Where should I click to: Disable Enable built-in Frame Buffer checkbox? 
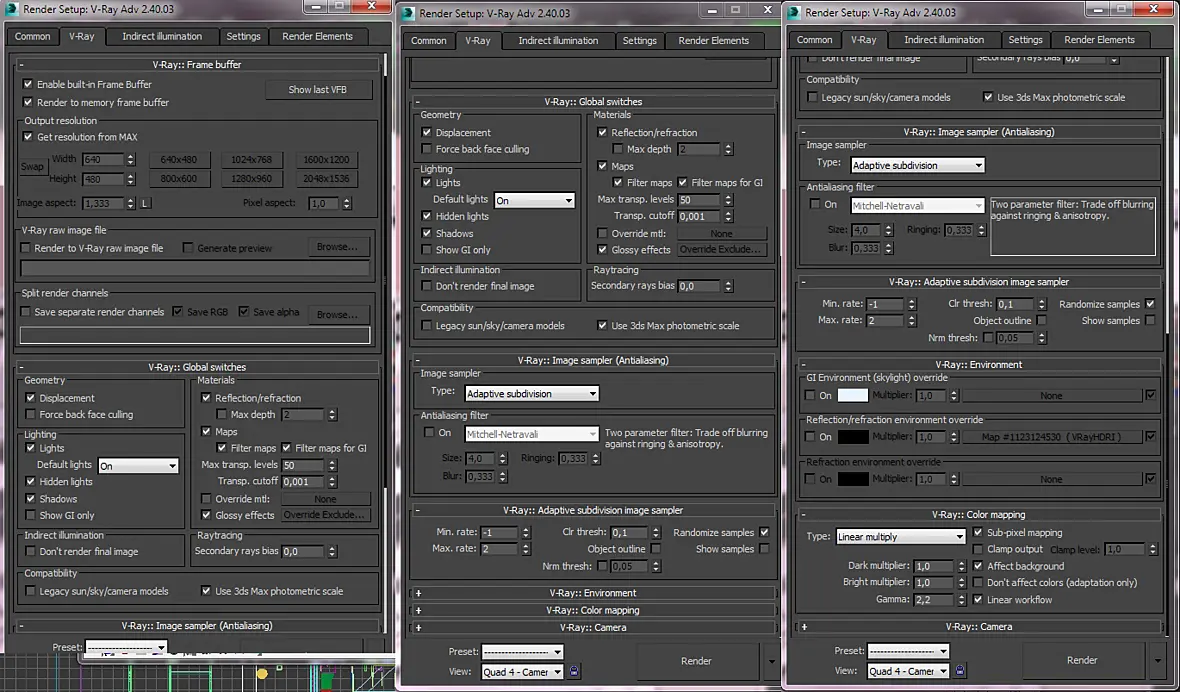28,84
